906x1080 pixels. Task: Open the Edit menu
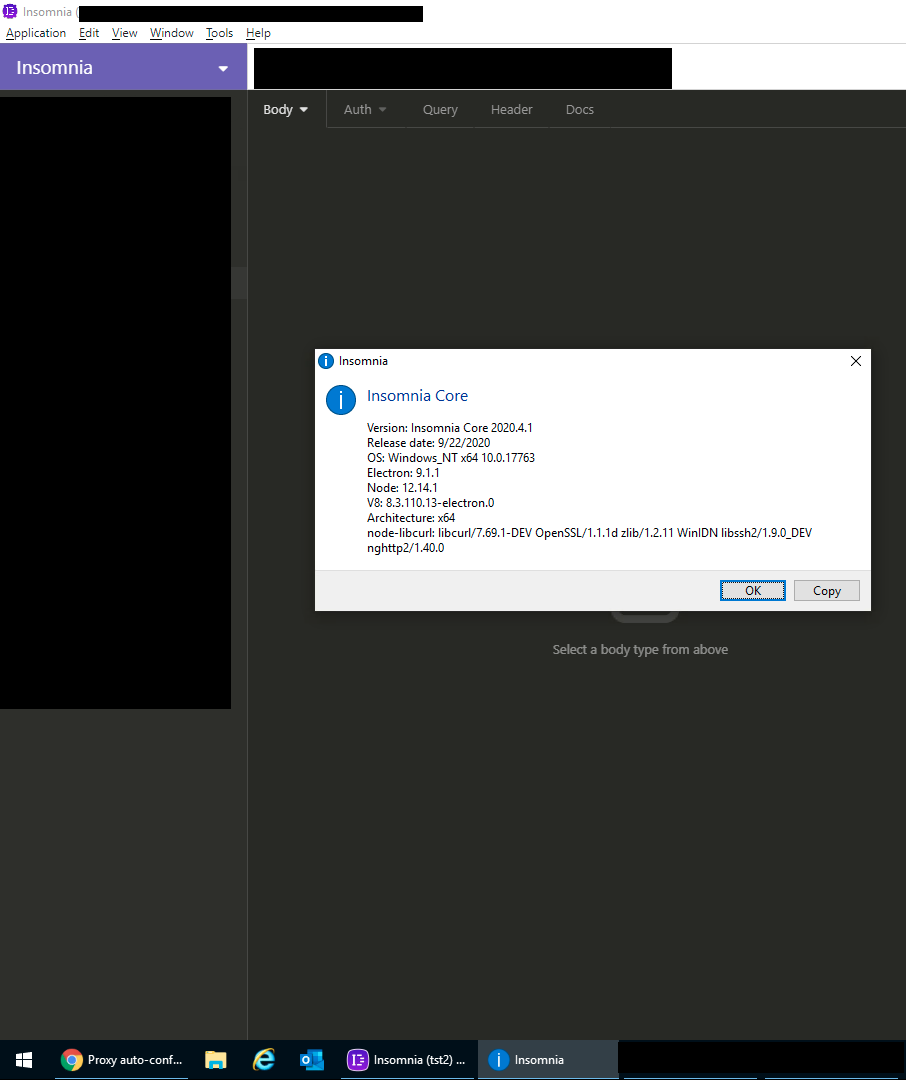click(89, 33)
